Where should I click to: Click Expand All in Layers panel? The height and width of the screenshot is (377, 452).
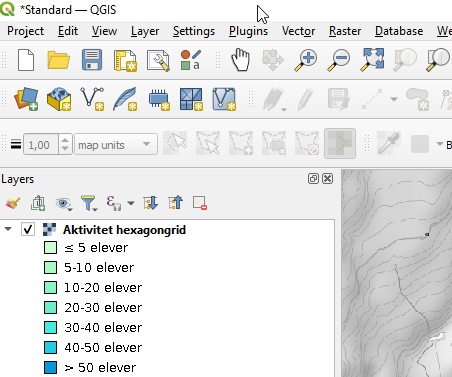tap(150, 203)
